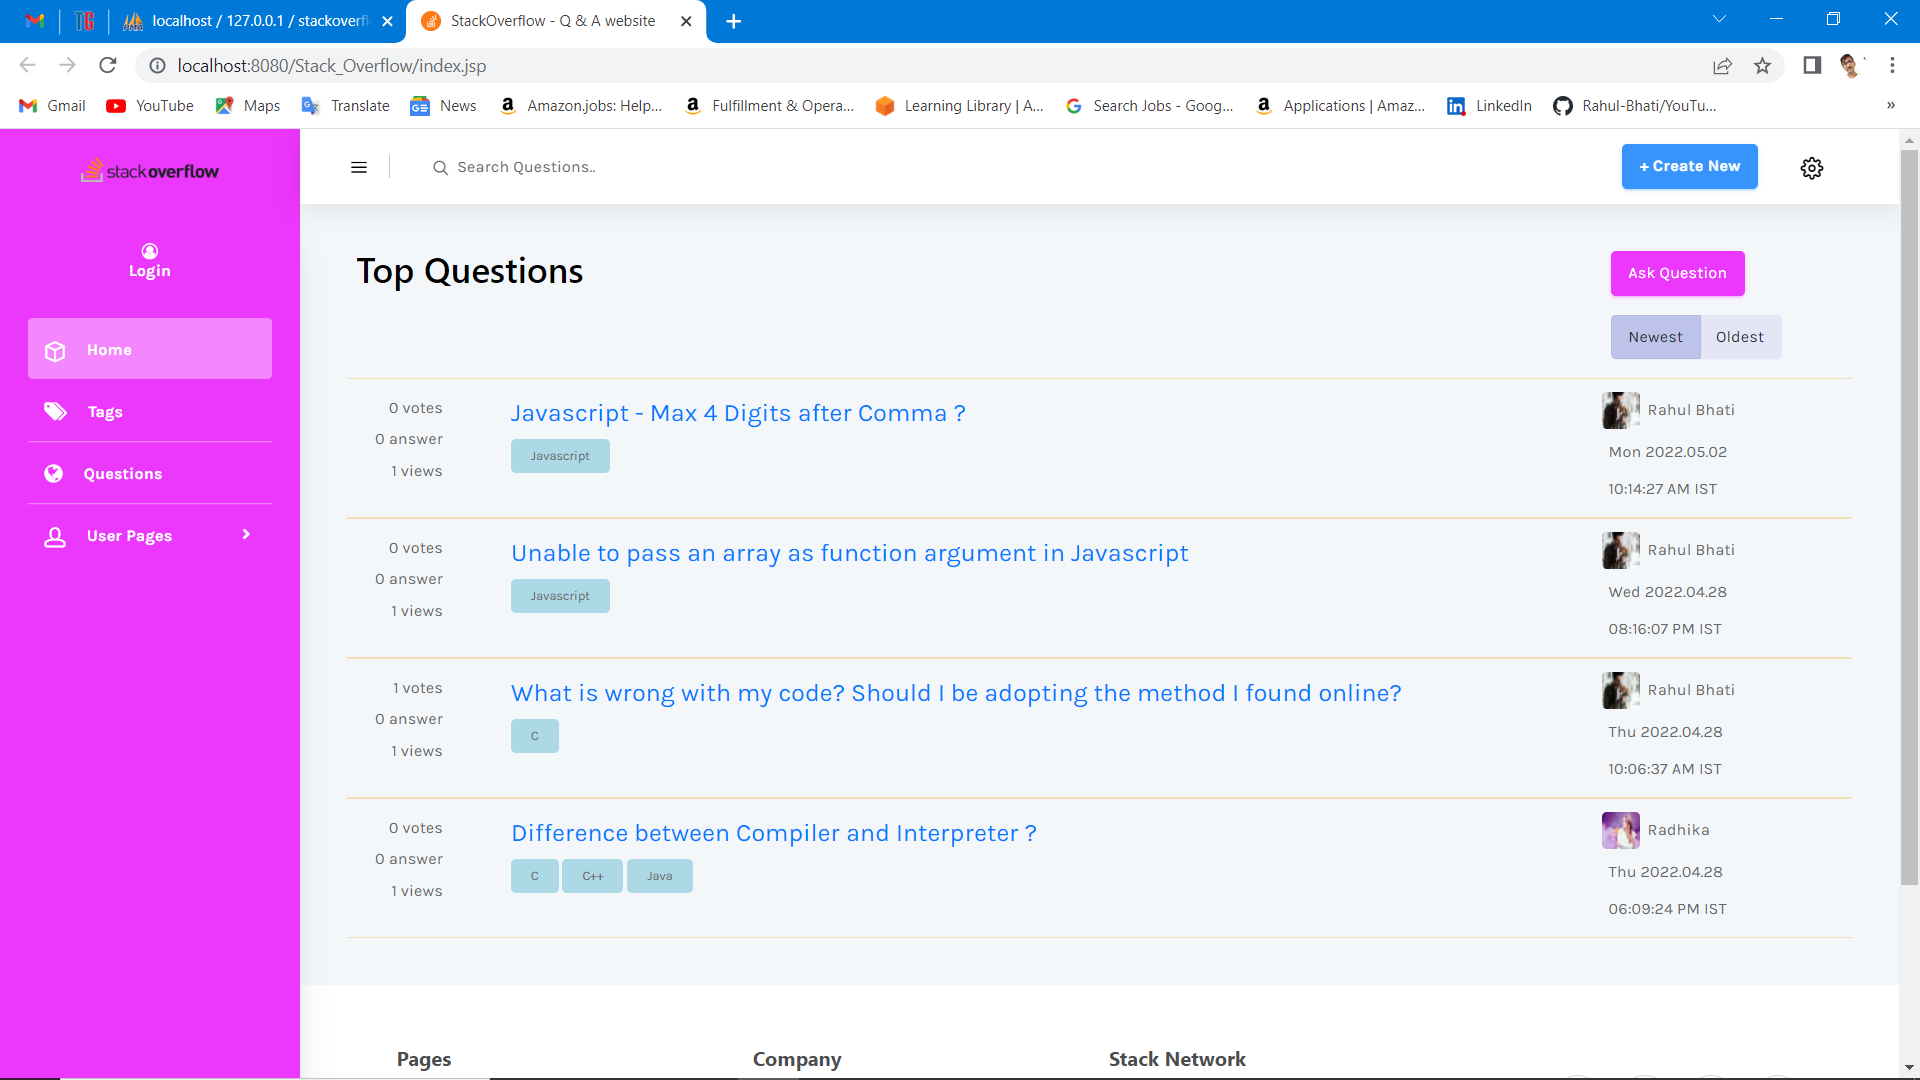The width and height of the screenshot is (1920, 1080).
Task: Sort questions by Oldest
Action: pyautogui.click(x=1739, y=337)
